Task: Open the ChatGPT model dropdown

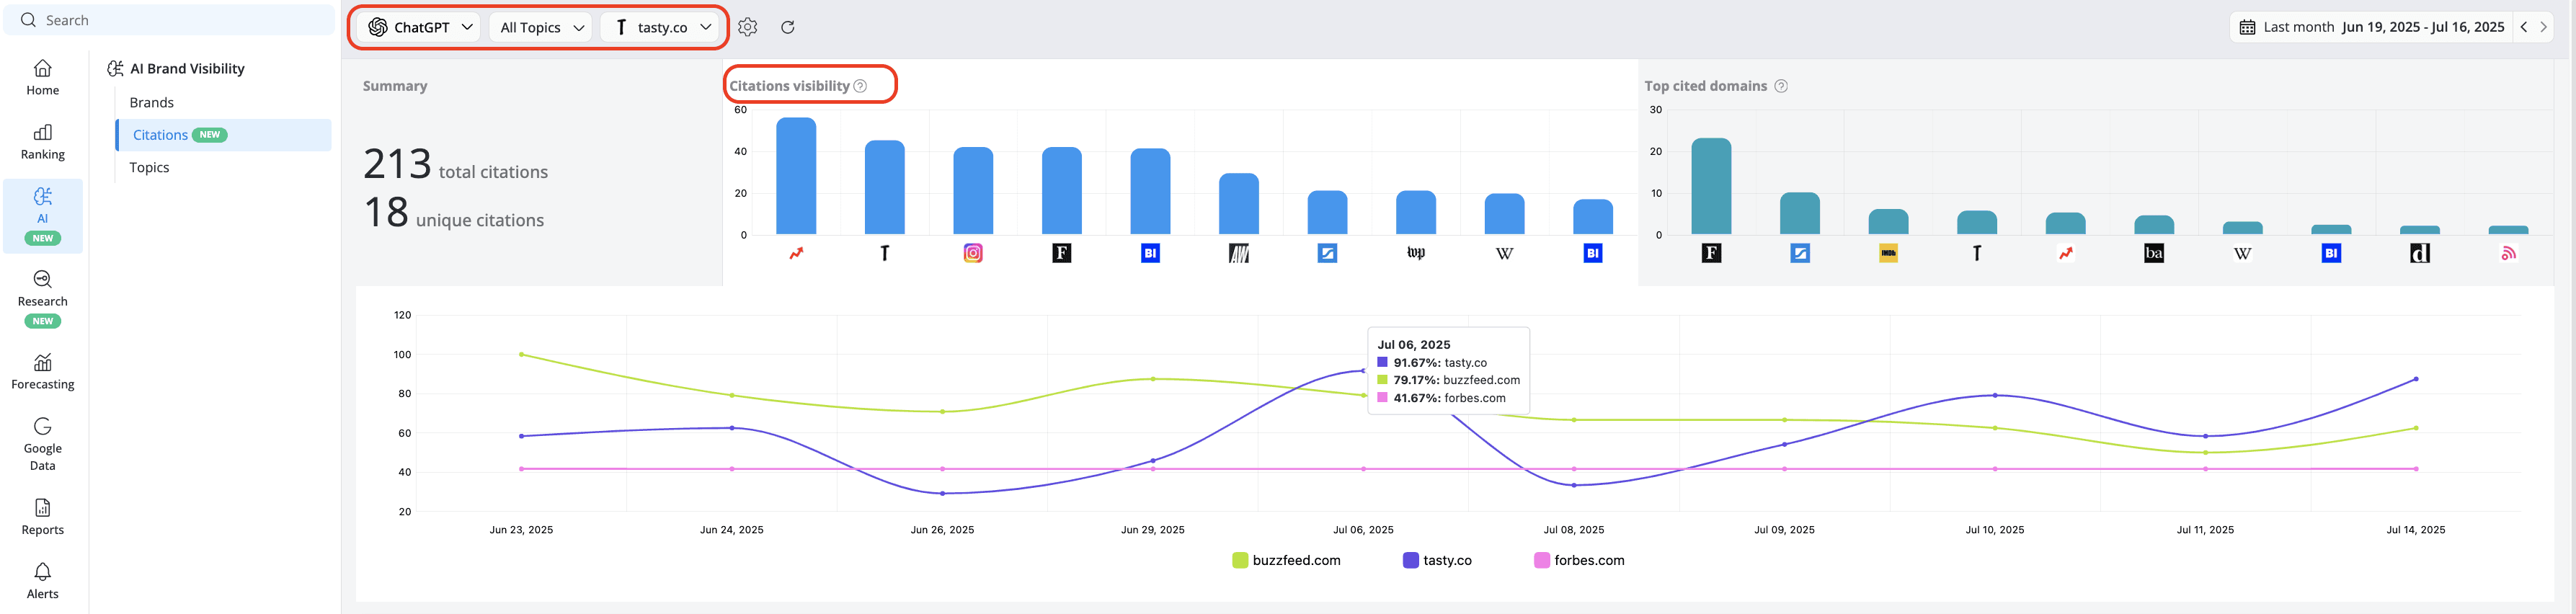Action: click(x=420, y=27)
